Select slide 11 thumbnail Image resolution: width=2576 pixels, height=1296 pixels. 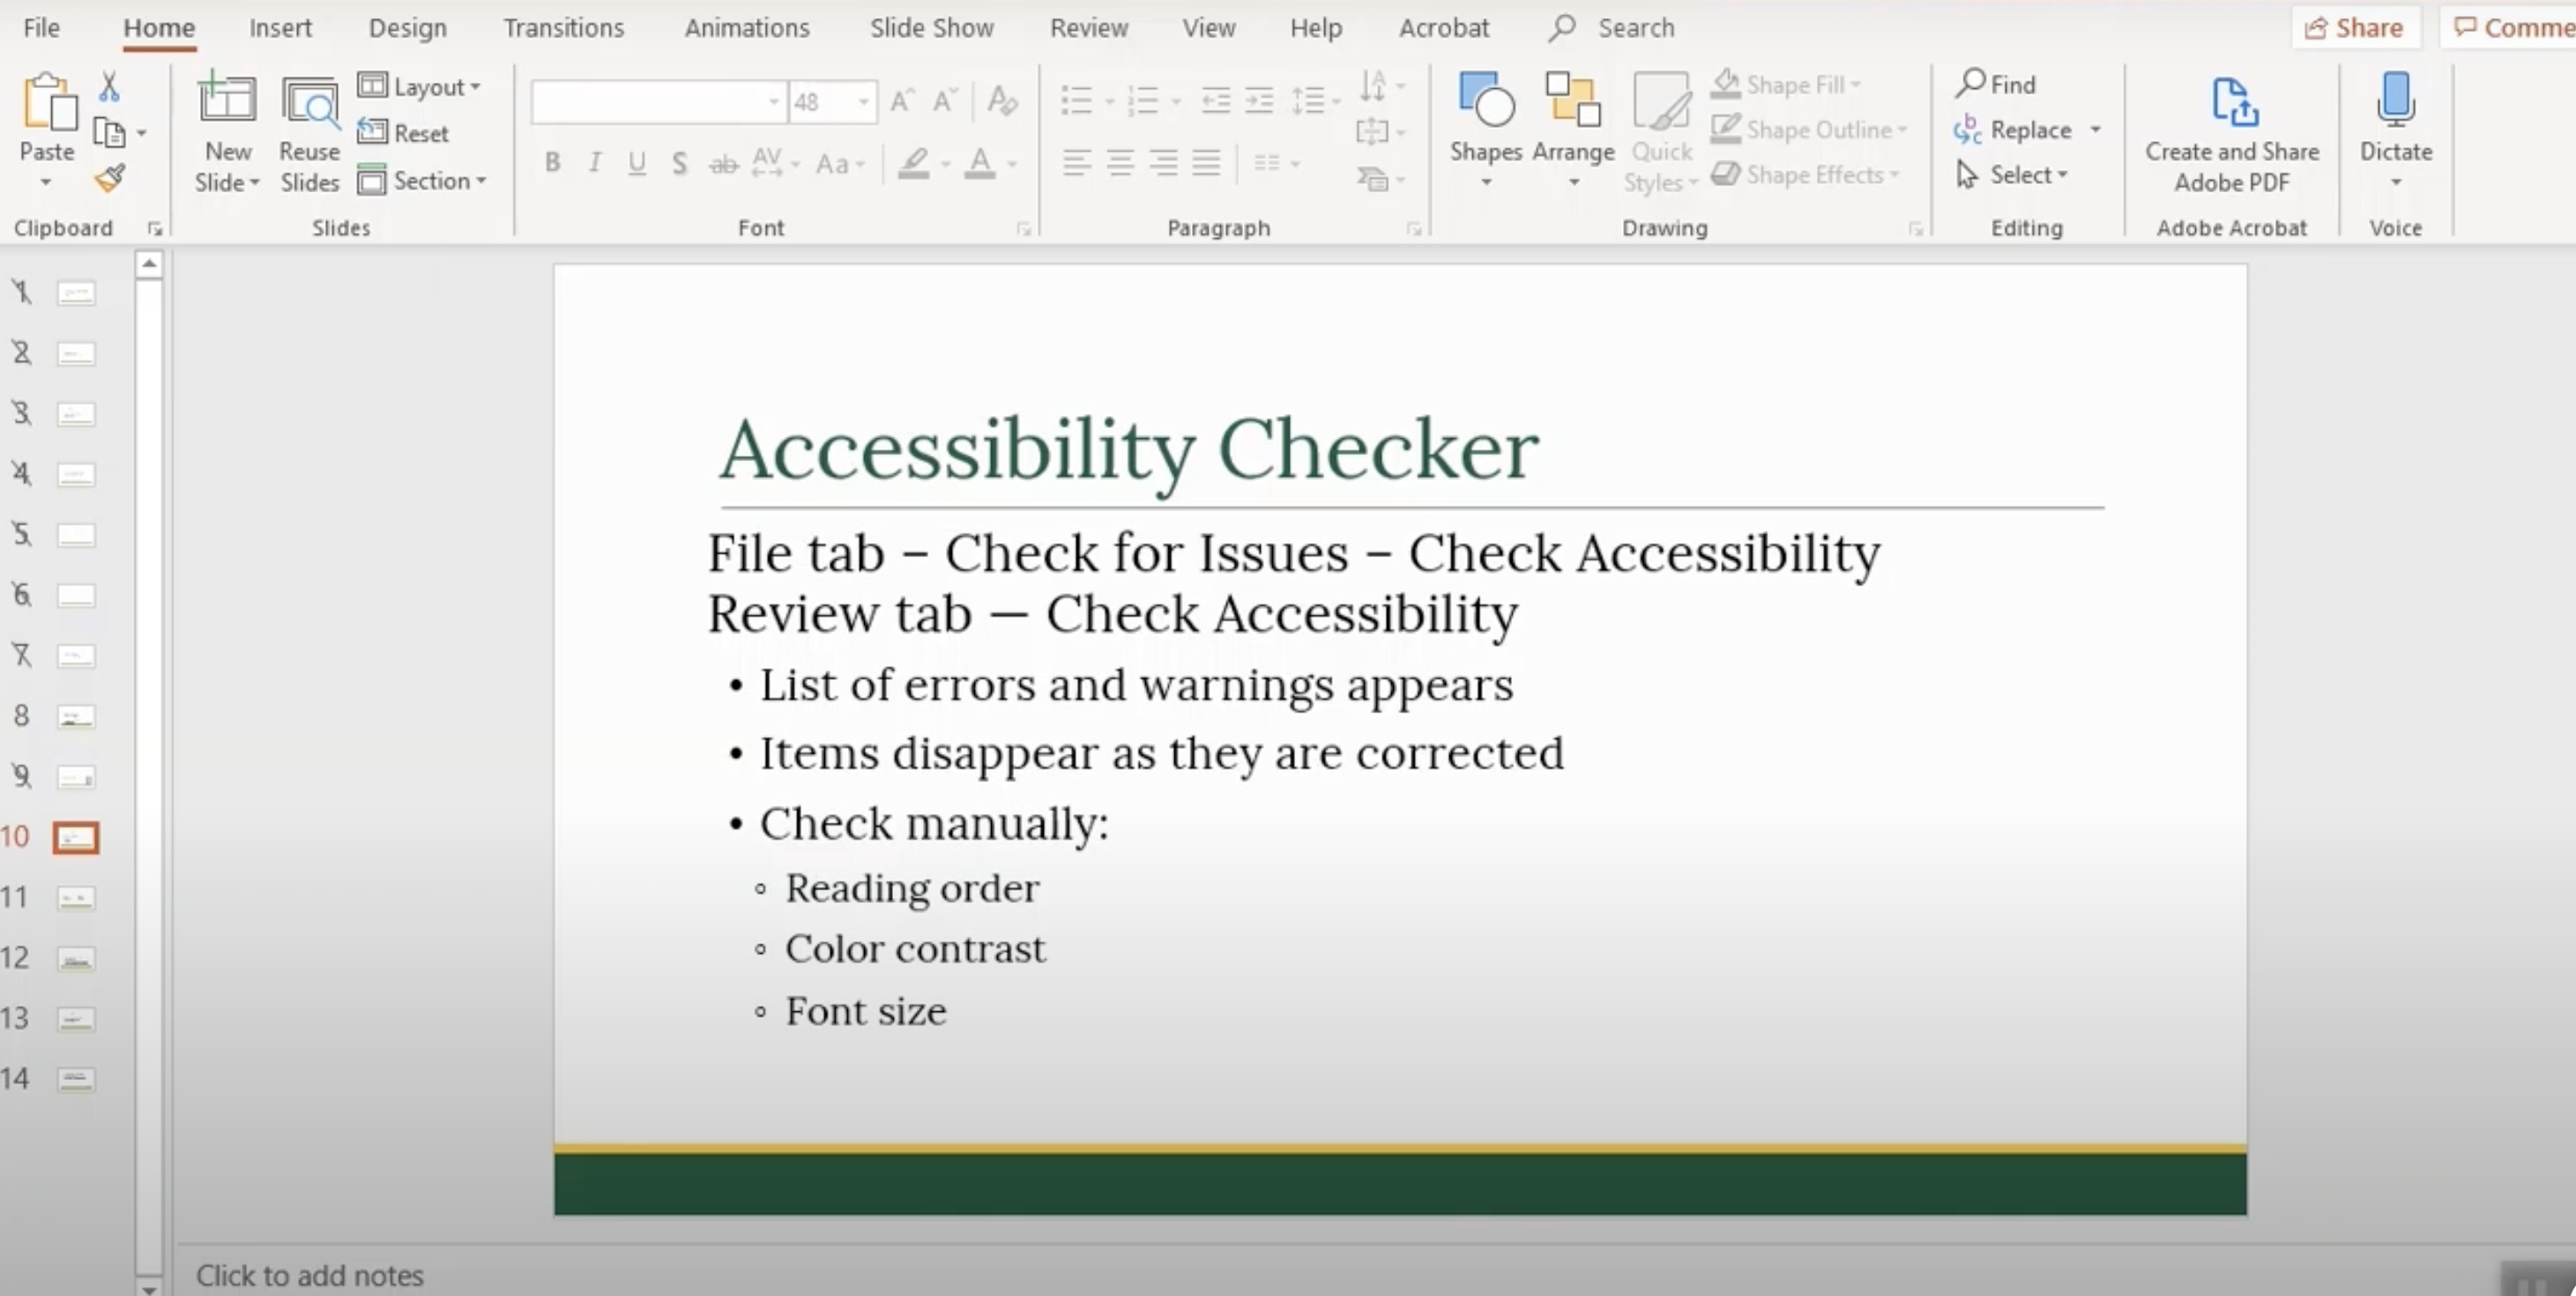point(76,898)
